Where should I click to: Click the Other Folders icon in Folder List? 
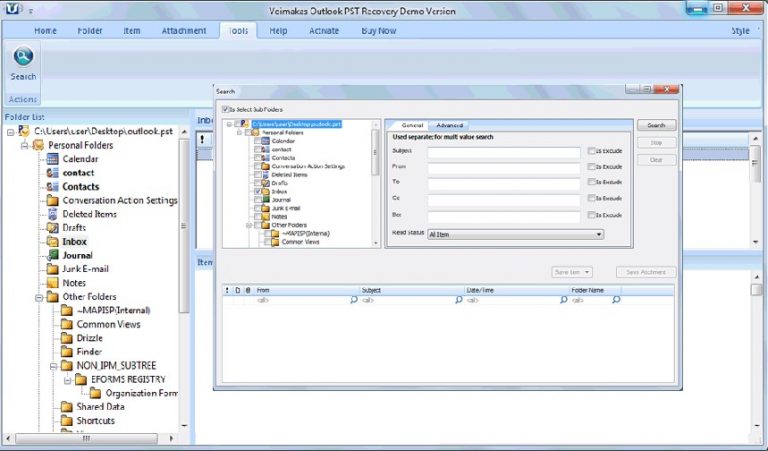(52, 297)
